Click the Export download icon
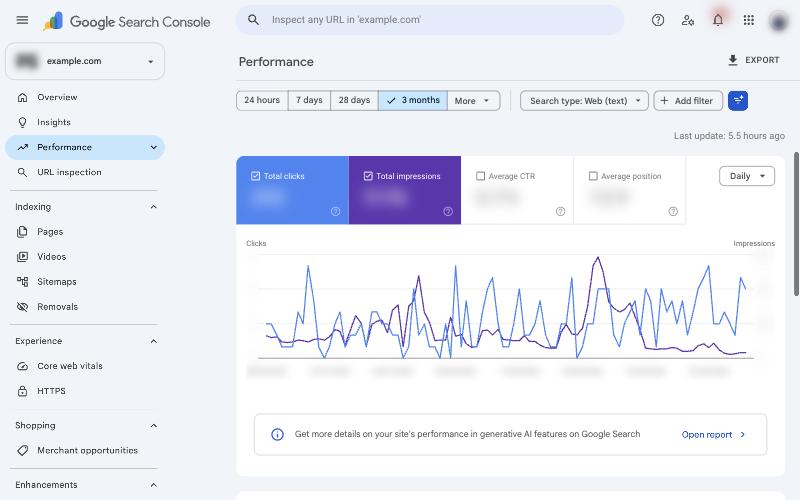800x500 pixels. (733, 60)
